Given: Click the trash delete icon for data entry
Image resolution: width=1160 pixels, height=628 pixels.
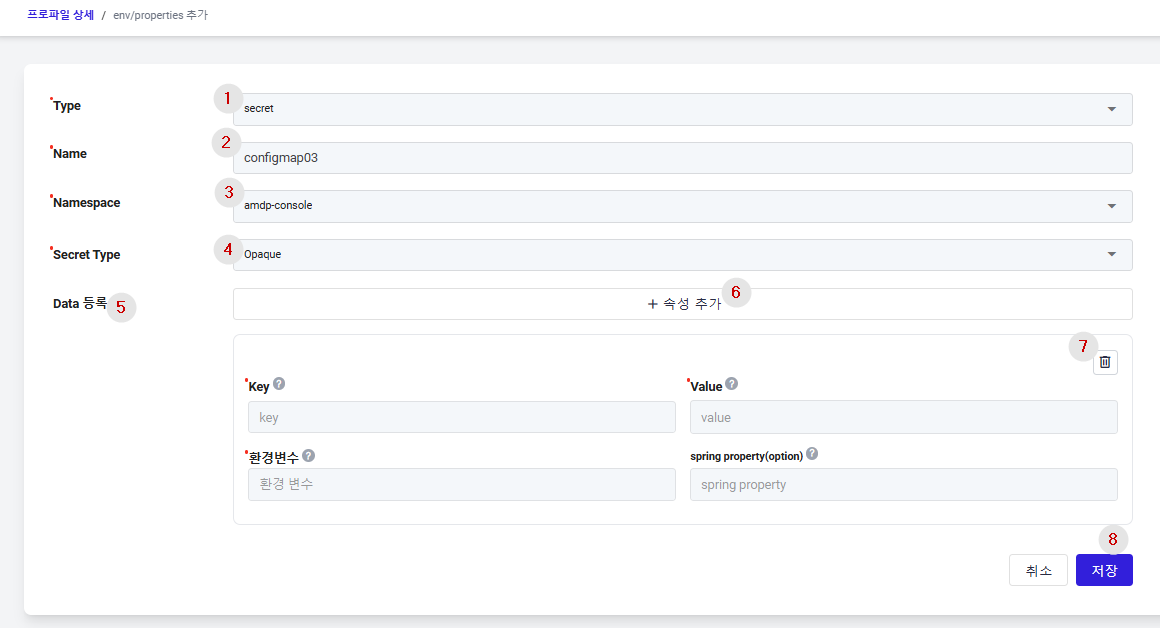Looking at the screenshot, I should (1105, 362).
